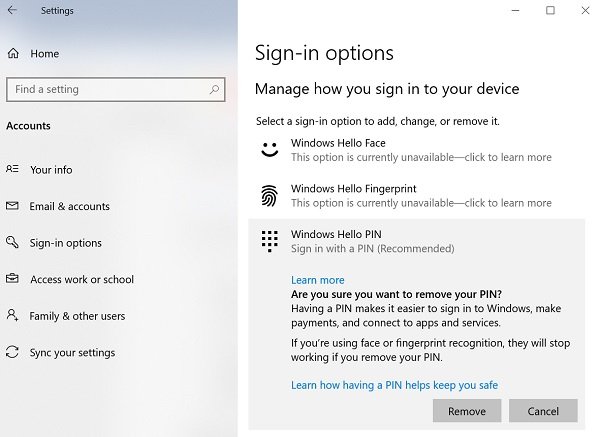Go to Family & other users
Viewport: 600px width, 437px height.
[x=77, y=316]
